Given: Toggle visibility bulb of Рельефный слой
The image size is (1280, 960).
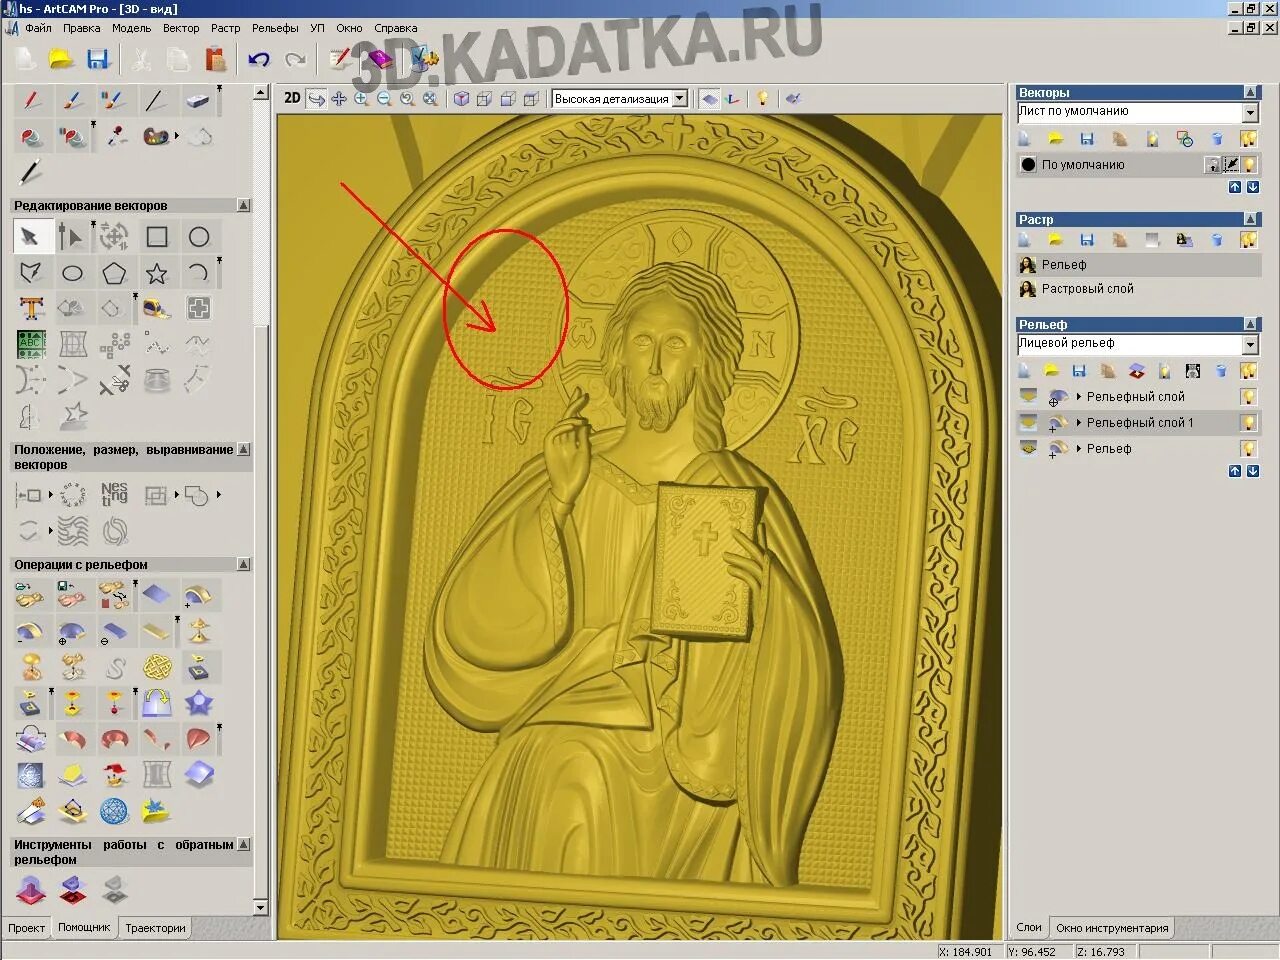Looking at the screenshot, I should tap(1248, 397).
